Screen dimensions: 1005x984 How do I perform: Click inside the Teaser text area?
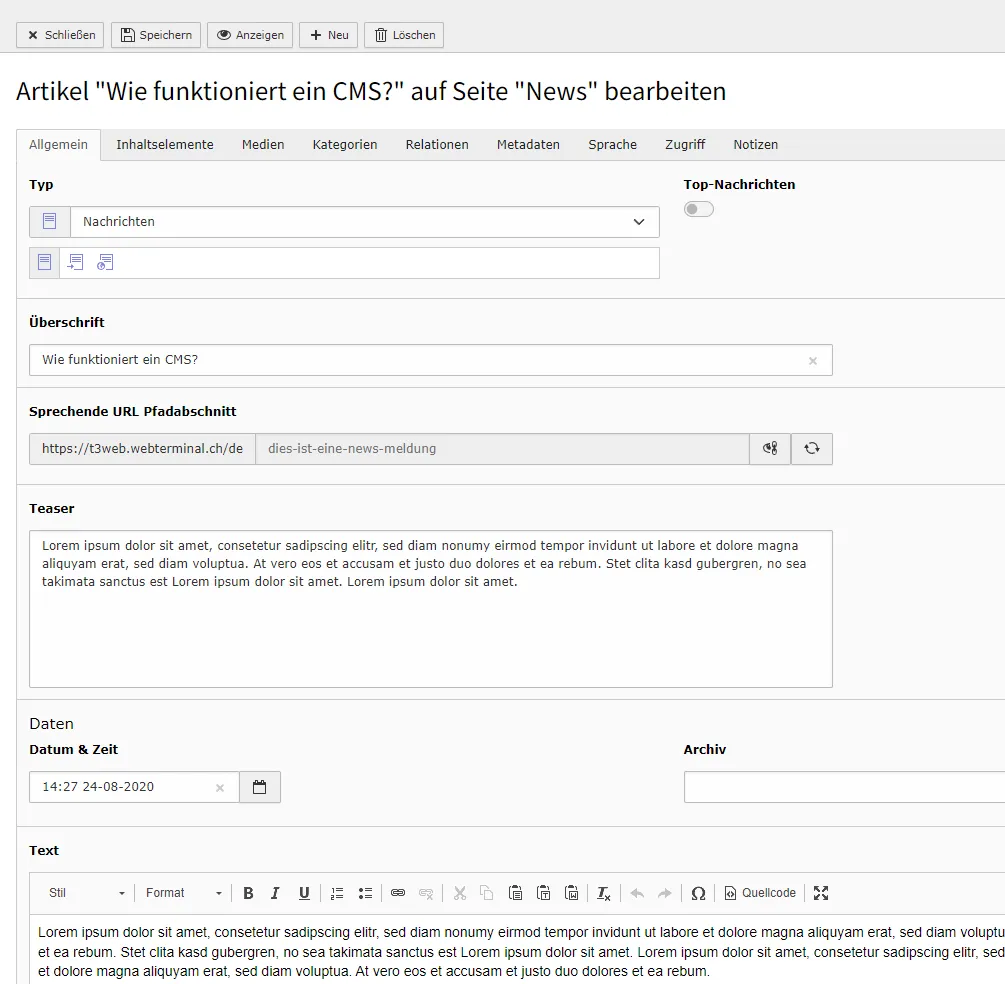point(431,609)
